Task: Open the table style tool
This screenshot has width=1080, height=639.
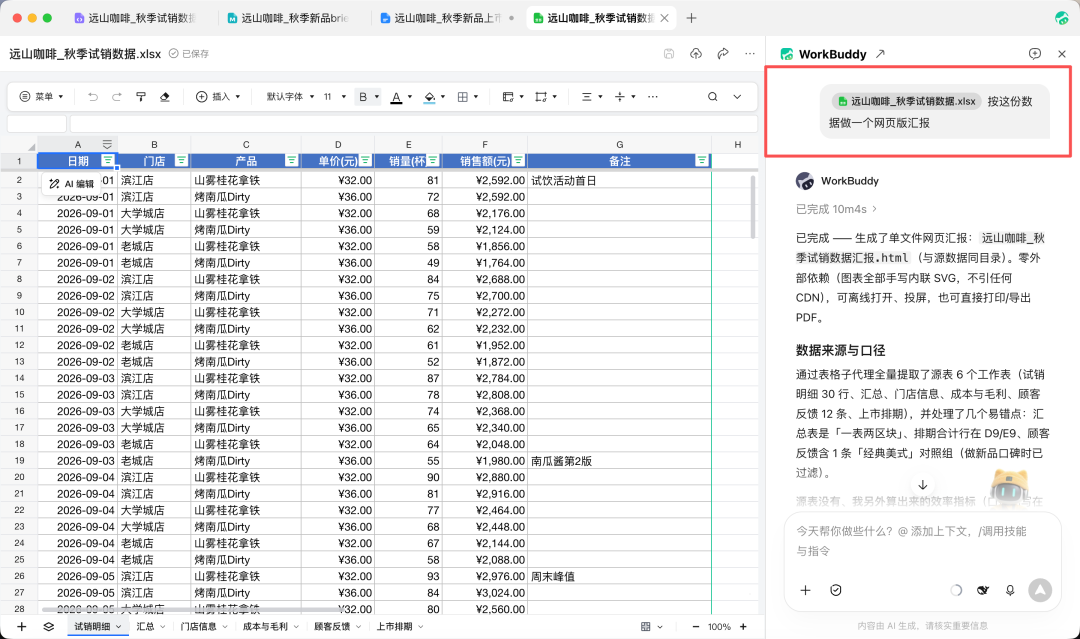Action: pos(508,97)
